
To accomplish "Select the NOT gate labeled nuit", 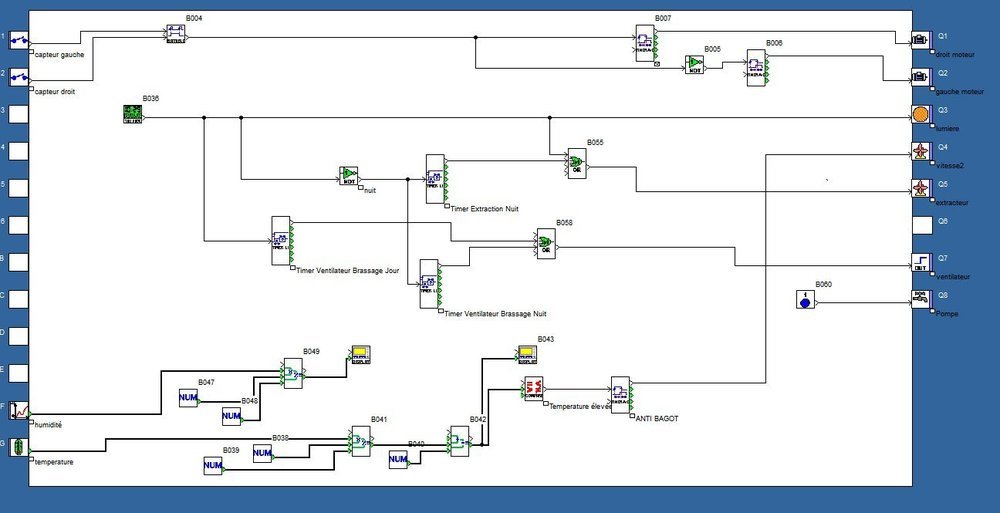I will coord(348,176).
